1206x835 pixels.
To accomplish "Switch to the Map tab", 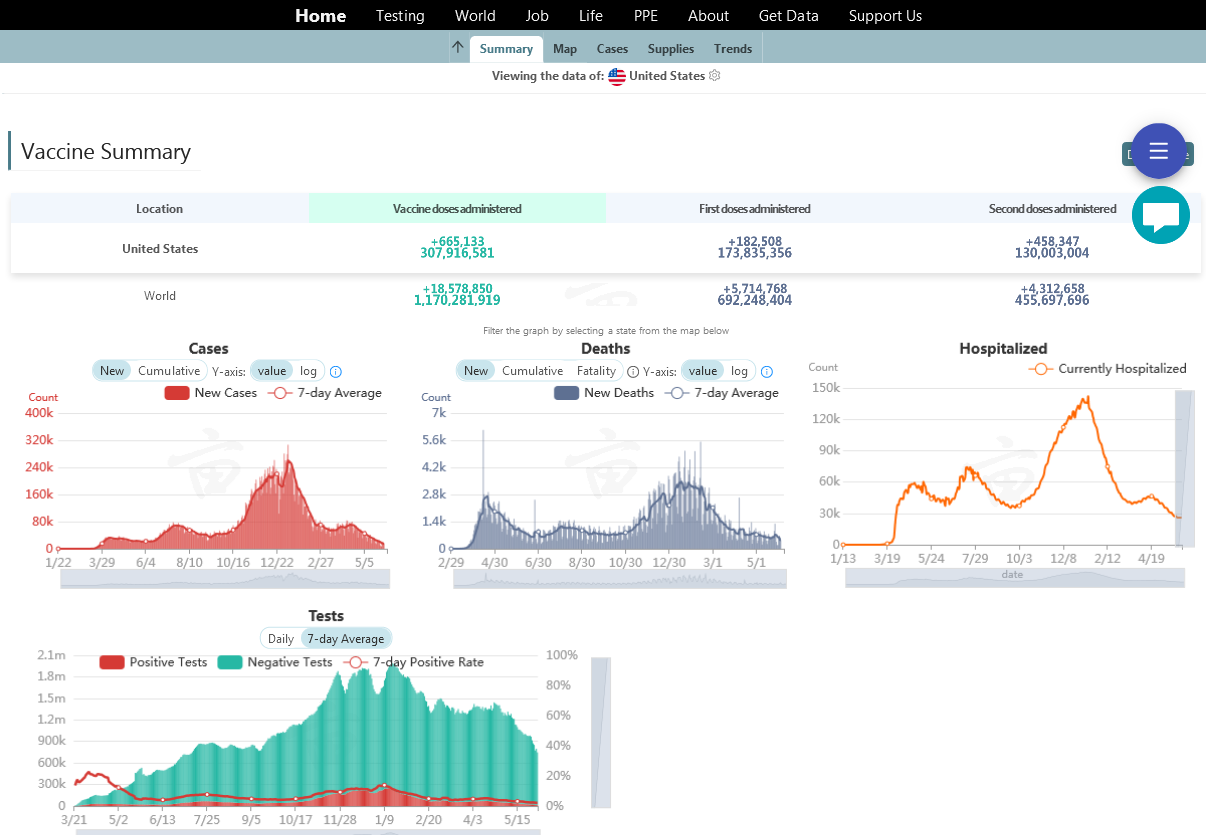I will point(565,49).
